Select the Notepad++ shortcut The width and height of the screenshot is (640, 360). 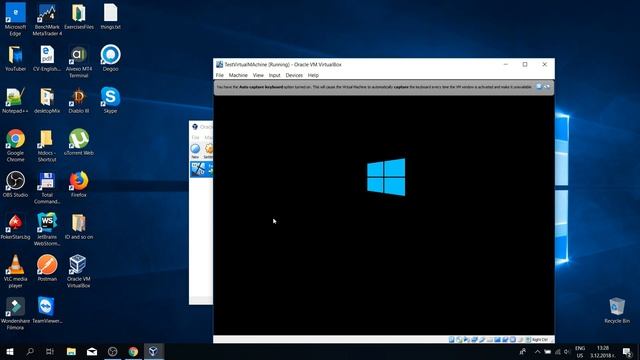(x=16, y=101)
